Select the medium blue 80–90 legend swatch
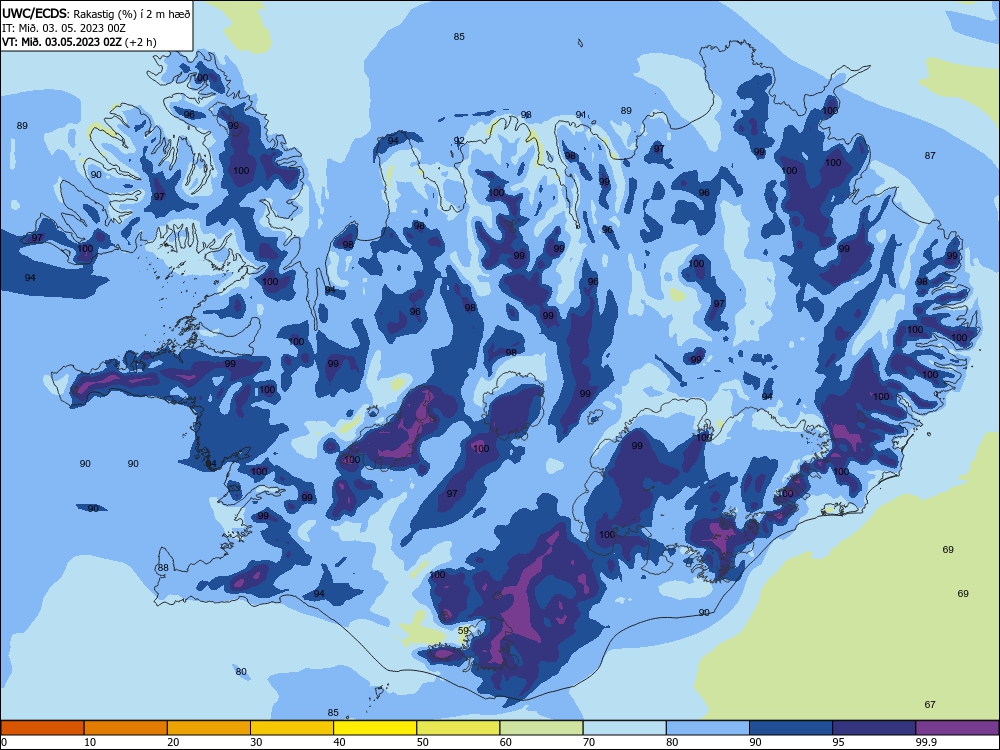The image size is (1000, 750). [x=708, y=728]
